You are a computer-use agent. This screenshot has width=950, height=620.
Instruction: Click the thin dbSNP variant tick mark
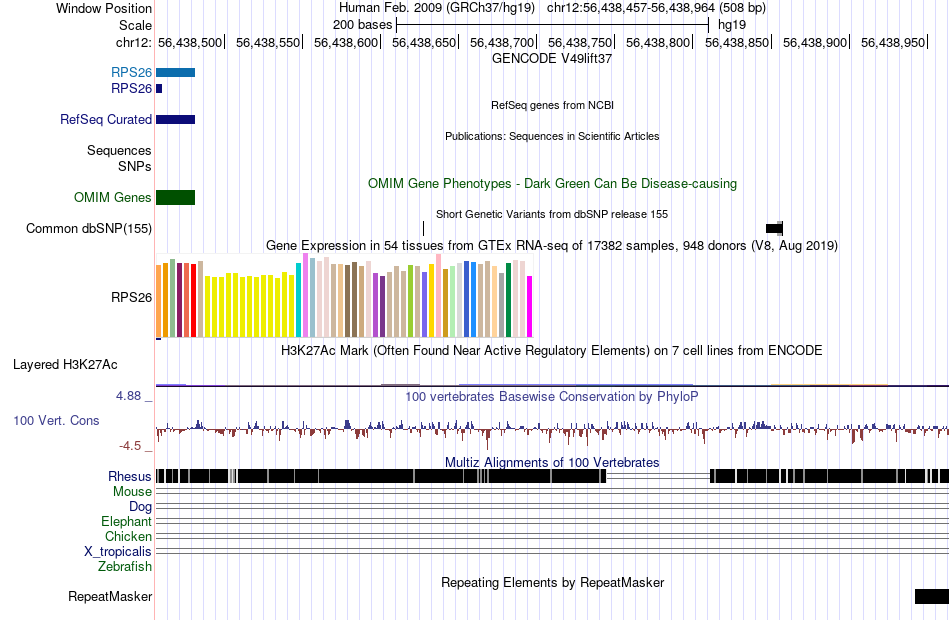click(x=424, y=228)
